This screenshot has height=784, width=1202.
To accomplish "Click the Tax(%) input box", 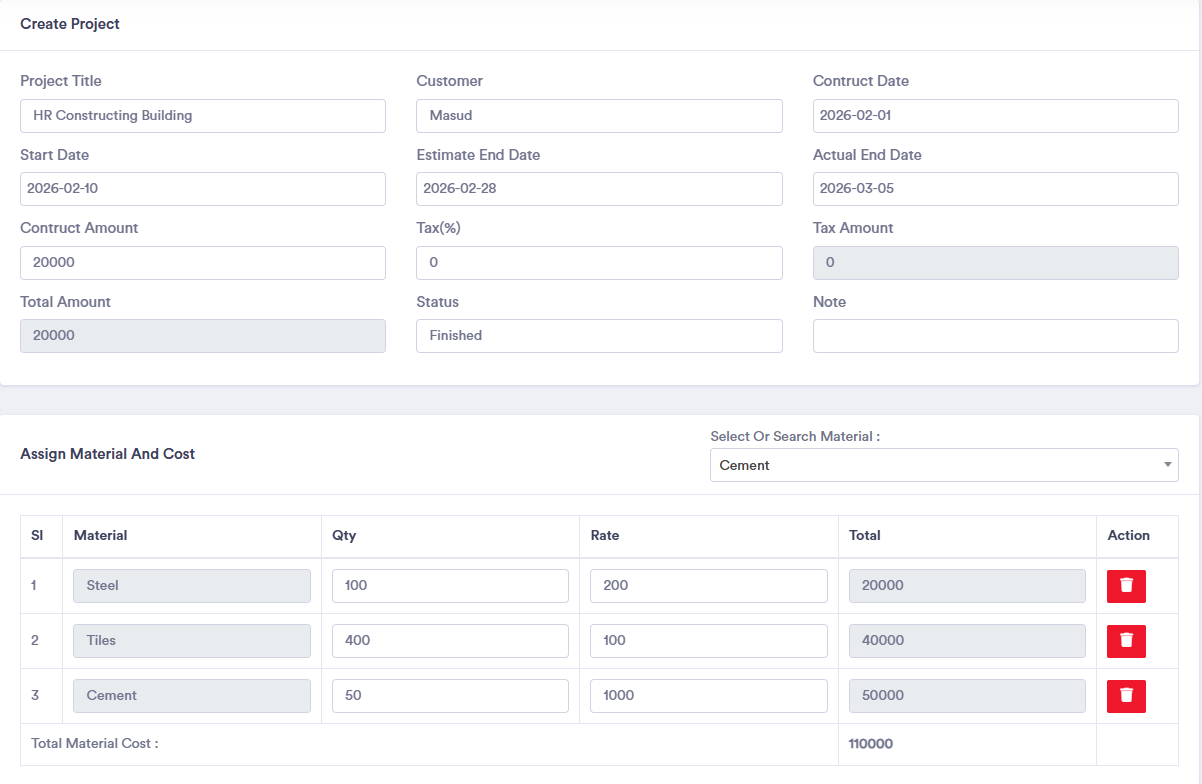I will click(x=599, y=263).
